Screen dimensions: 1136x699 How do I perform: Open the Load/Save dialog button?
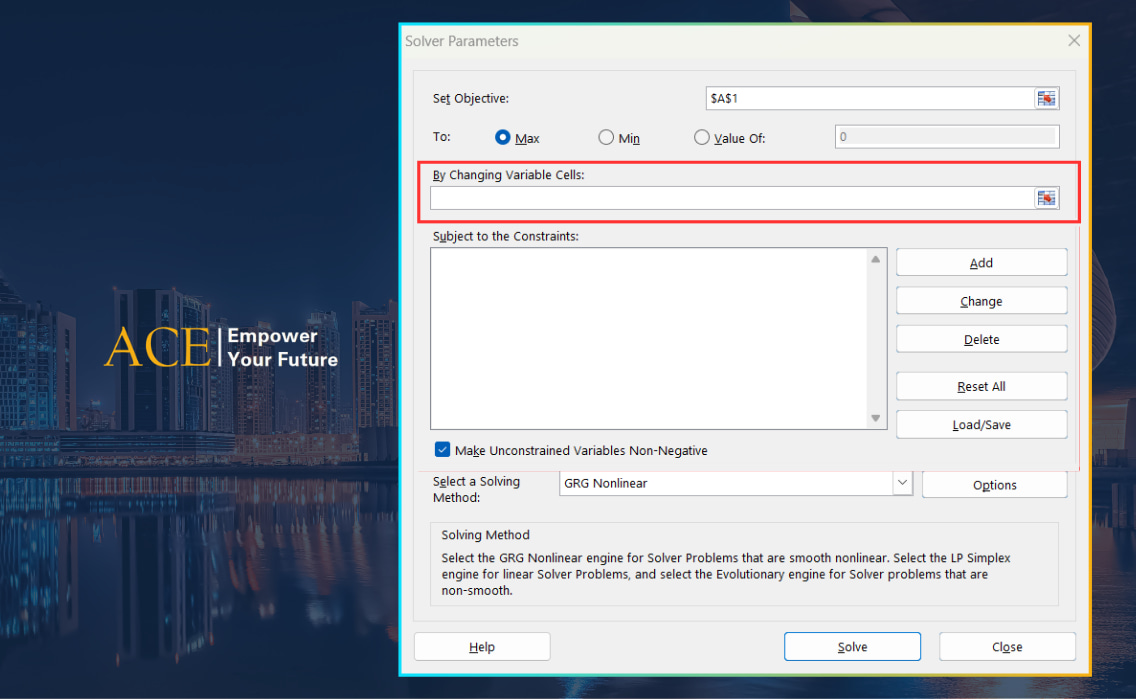click(x=981, y=425)
